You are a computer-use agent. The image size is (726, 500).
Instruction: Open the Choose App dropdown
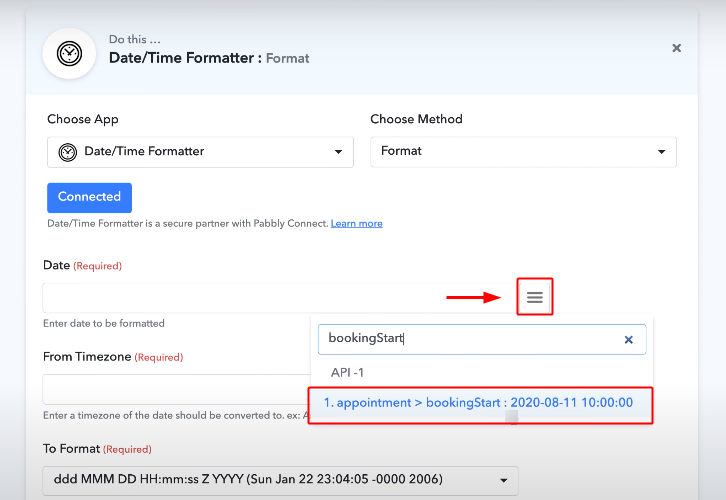point(200,152)
